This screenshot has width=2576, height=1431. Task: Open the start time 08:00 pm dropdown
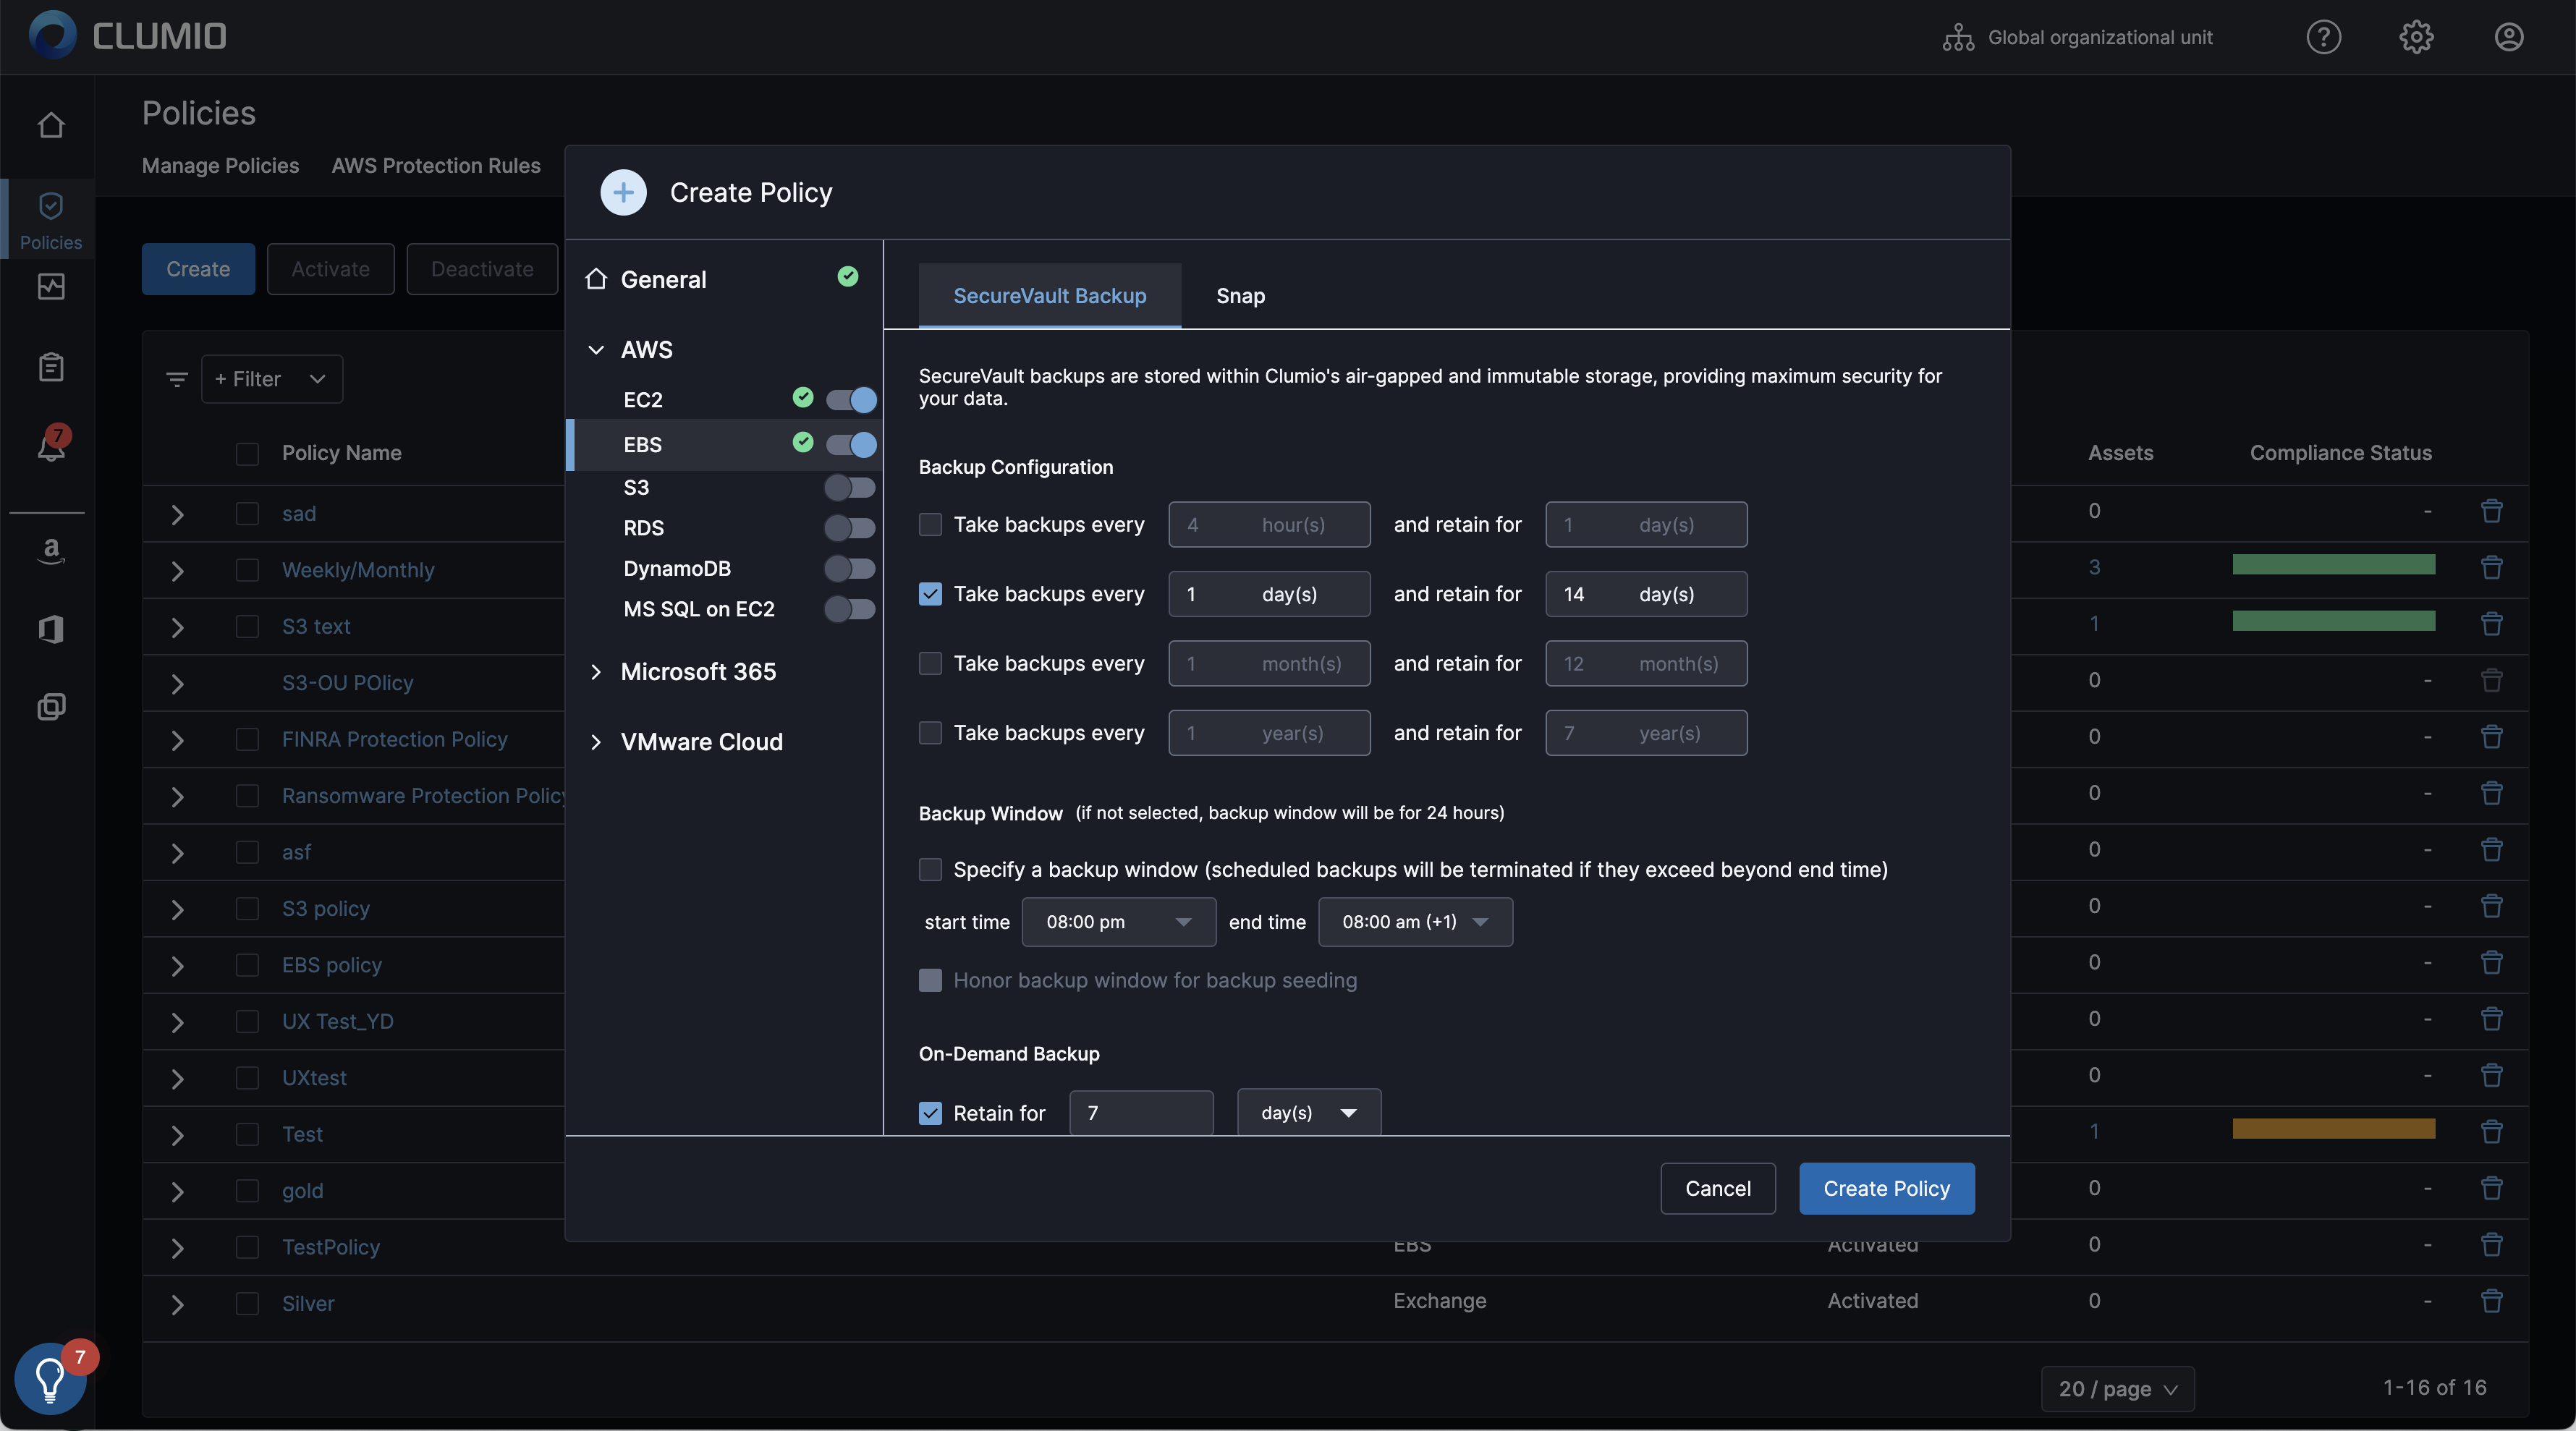pyautogui.click(x=1118, y=922)
